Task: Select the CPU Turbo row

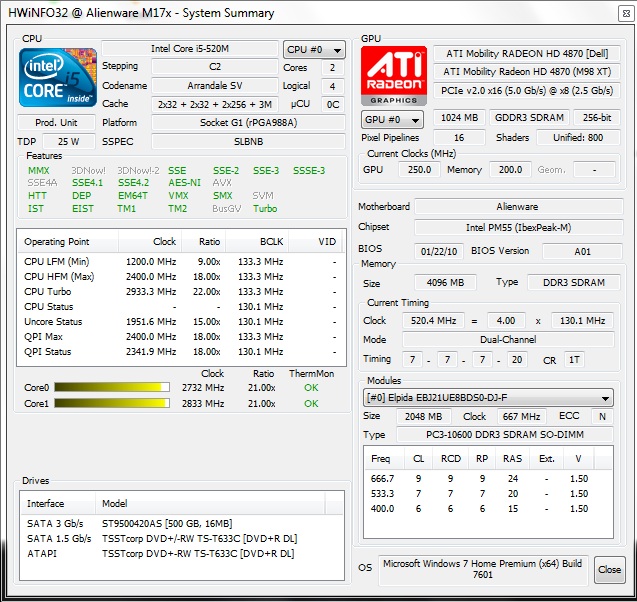Action: click(181, 292)
